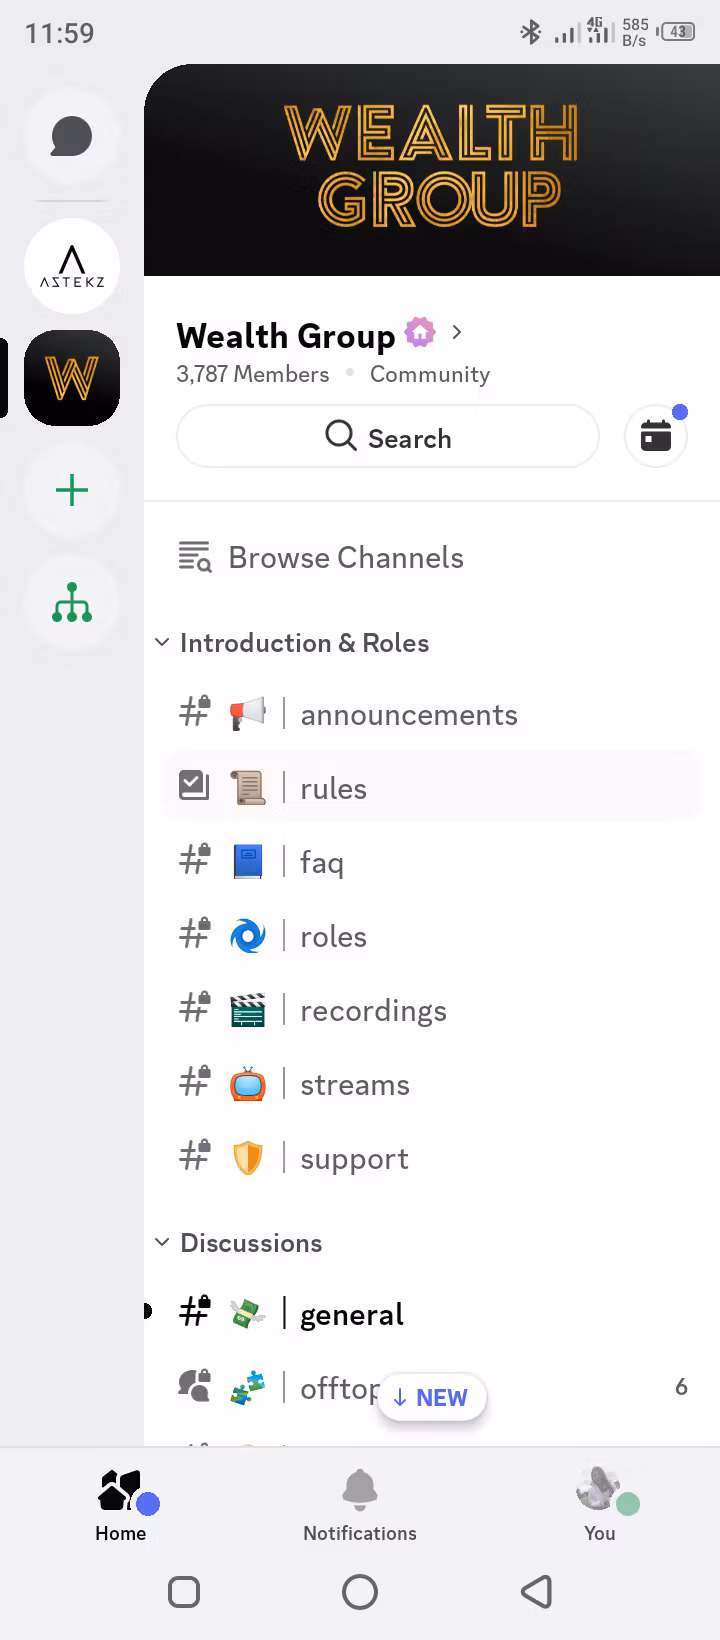Screen dimensions: 720x1640
Task: Tap the Android back triangle button
Action: pyautogui.click(x=537, y=1591)
